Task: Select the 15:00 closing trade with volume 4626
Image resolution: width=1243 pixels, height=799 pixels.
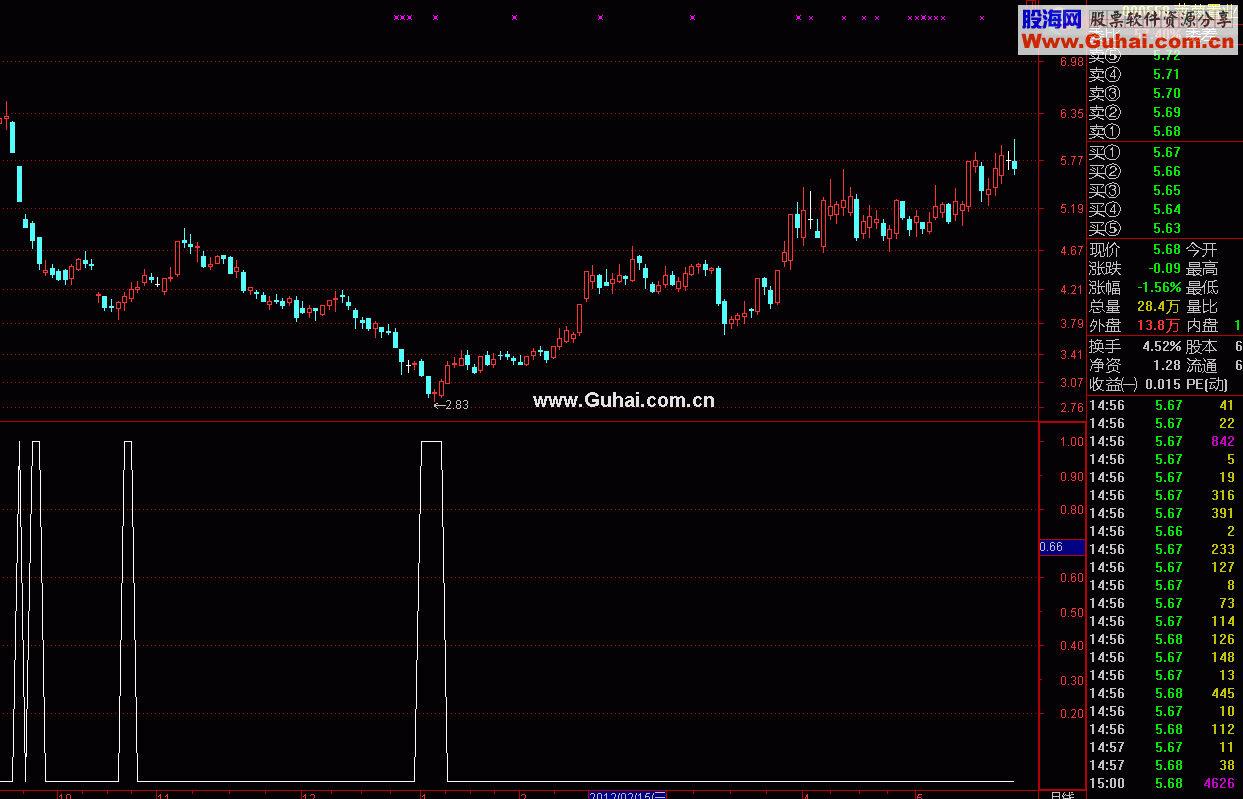Action: coord(1163,783)
